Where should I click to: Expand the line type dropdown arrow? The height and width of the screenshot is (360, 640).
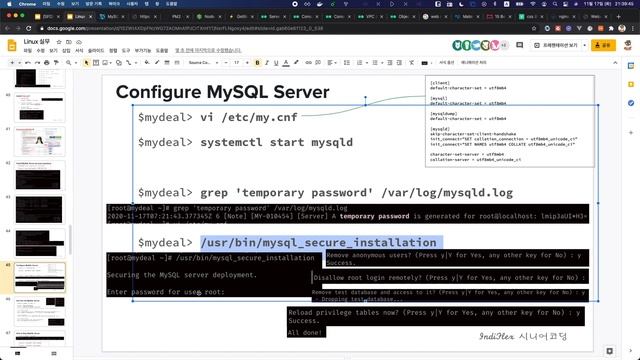click(x=136, y=63)
